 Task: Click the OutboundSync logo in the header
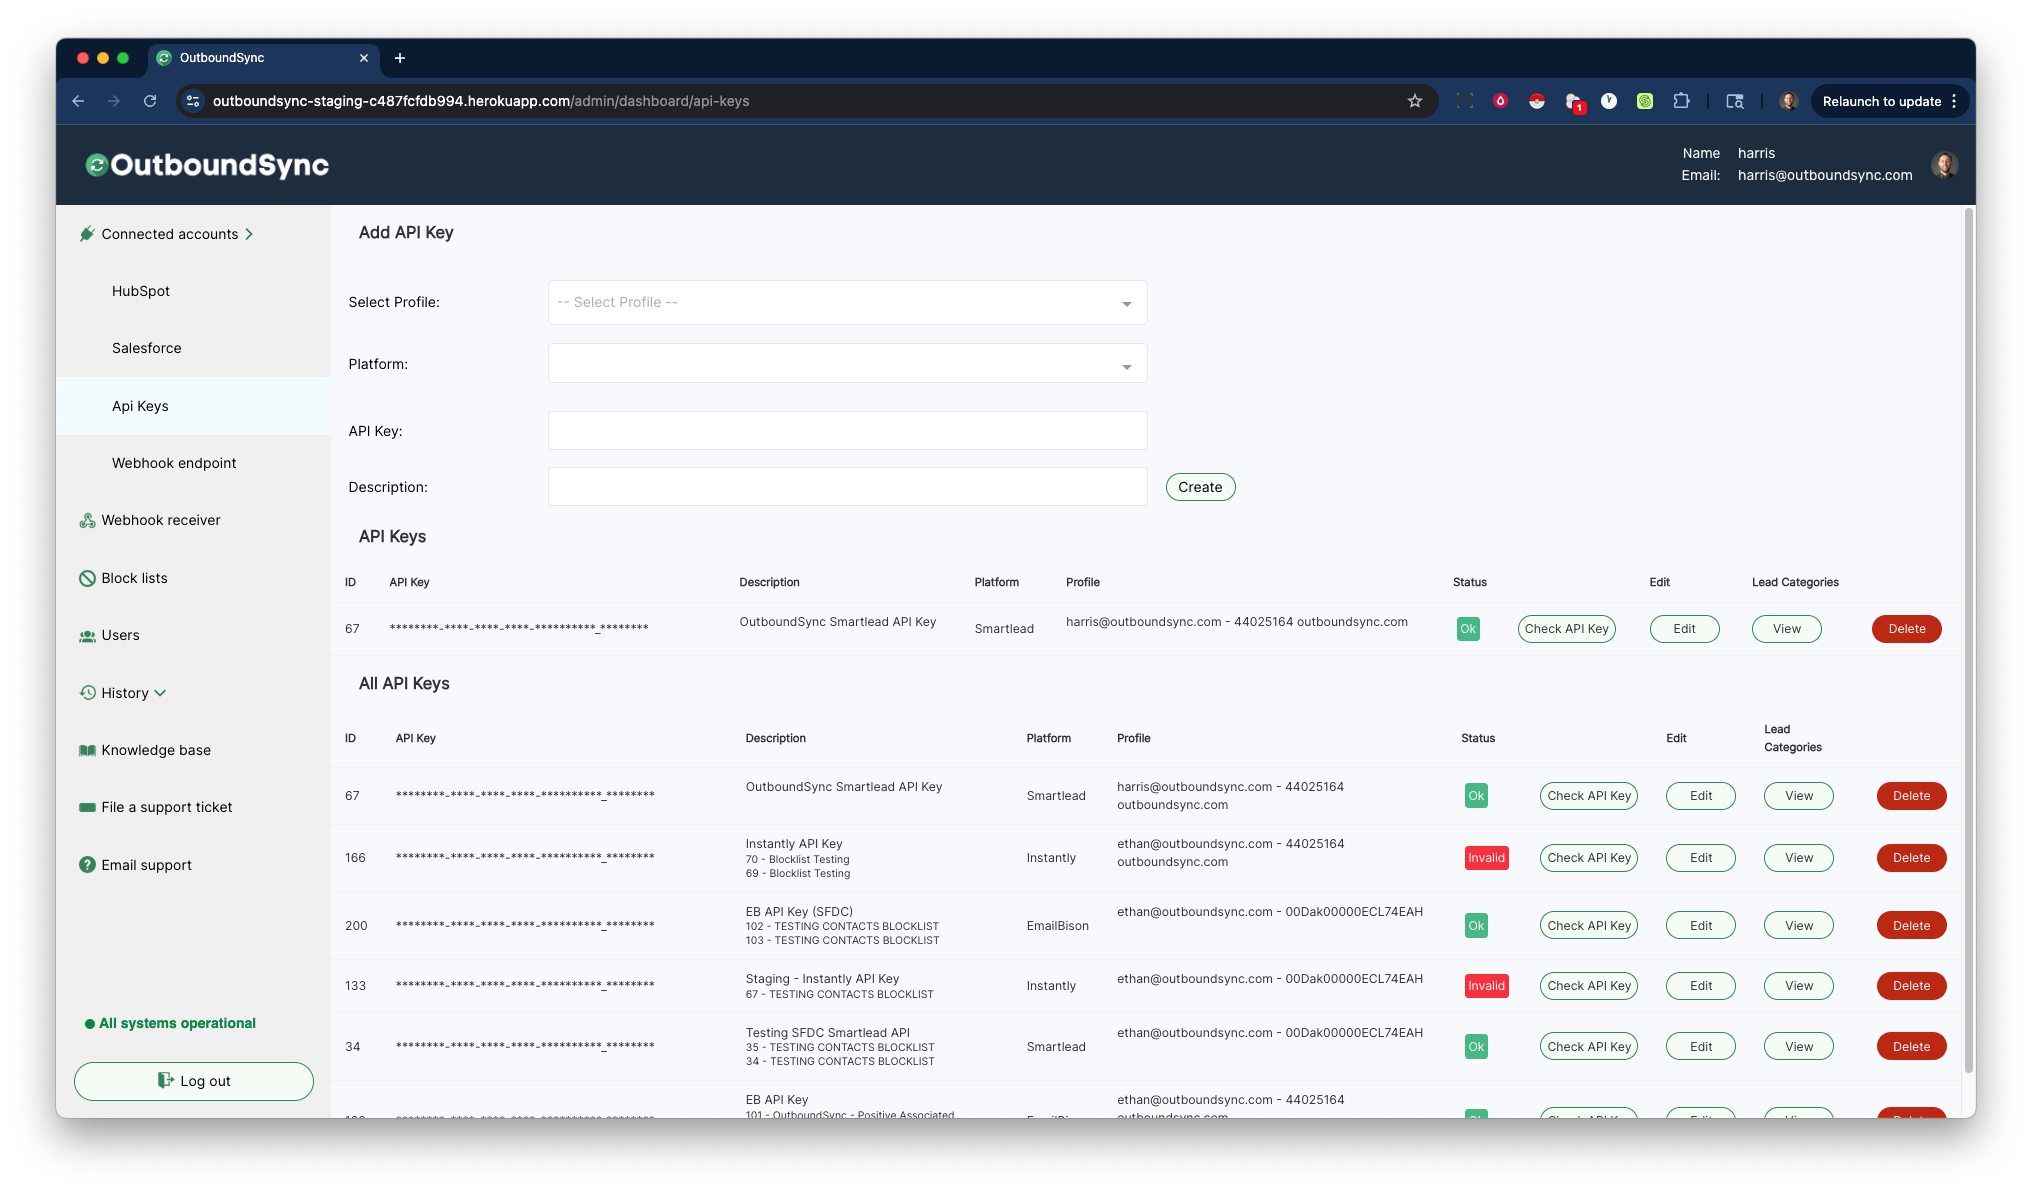click(x=206, y=165)
